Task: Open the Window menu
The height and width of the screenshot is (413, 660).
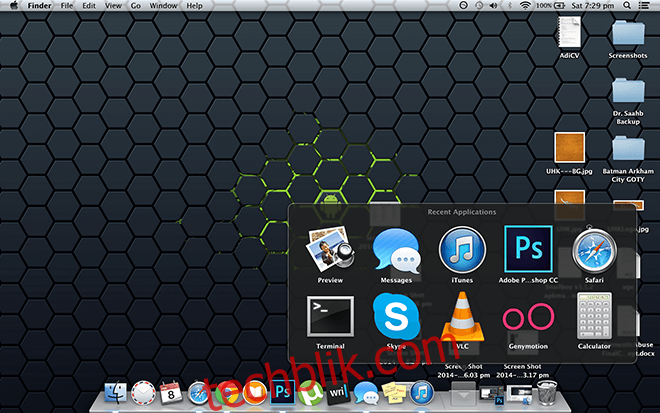Action: (x=163, y=5)
